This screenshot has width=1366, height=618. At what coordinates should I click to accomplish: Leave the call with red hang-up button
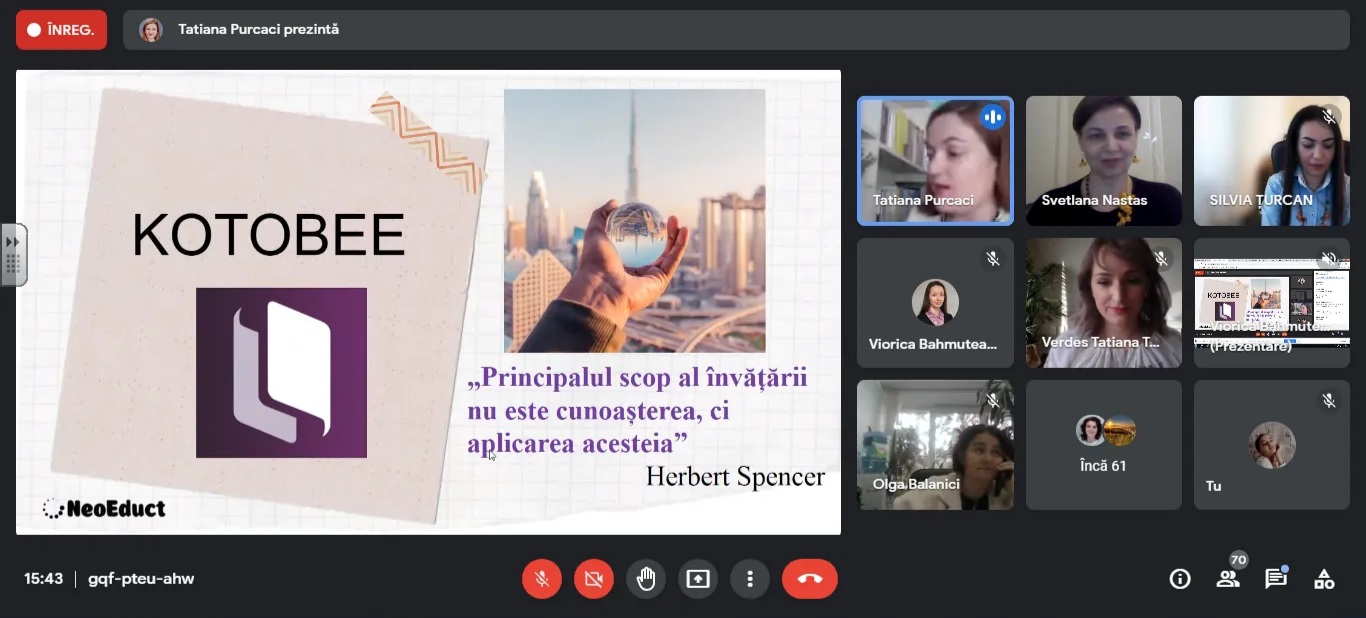pyautogui.click(x=809, y=579)
